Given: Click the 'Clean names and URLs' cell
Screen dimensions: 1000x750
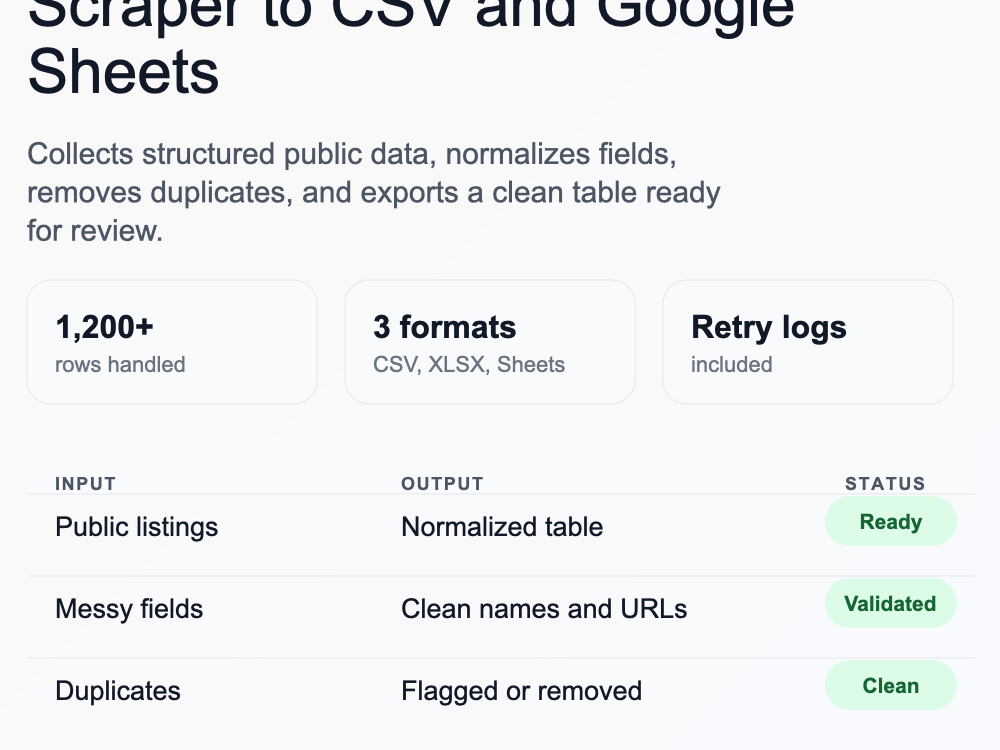Looking at the screenshot, I should (x=544, y=609).
